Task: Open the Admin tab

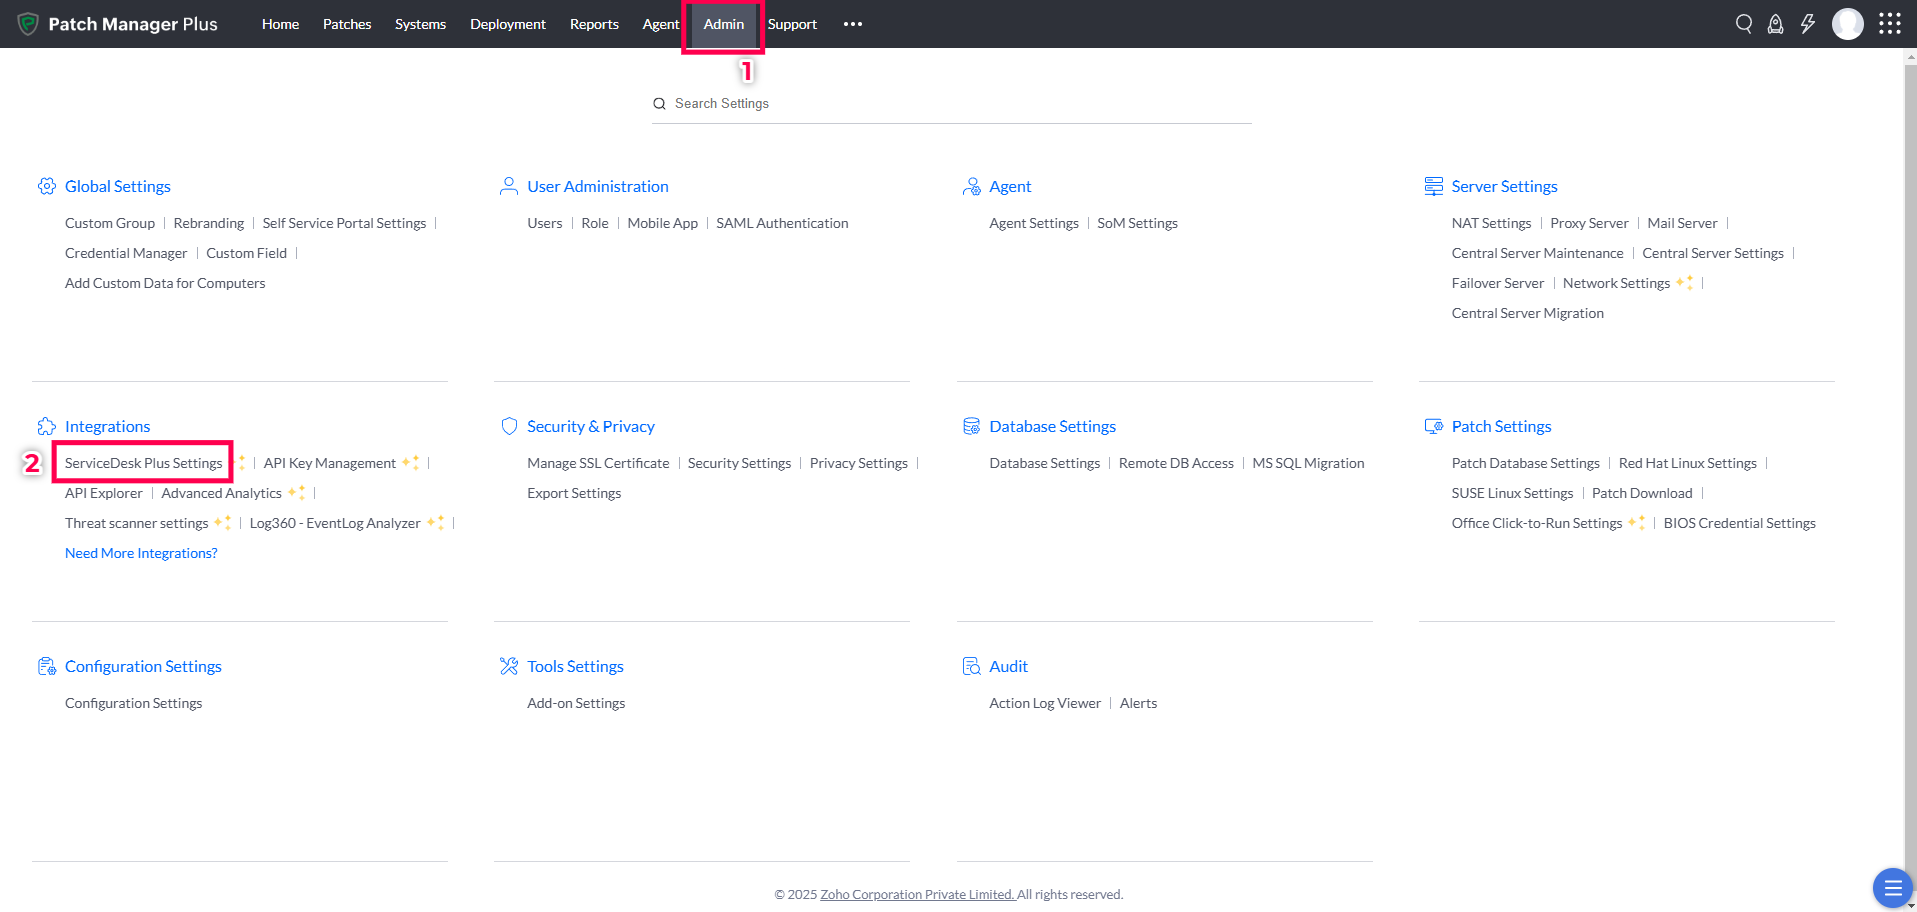Action: tap(723, 24)
